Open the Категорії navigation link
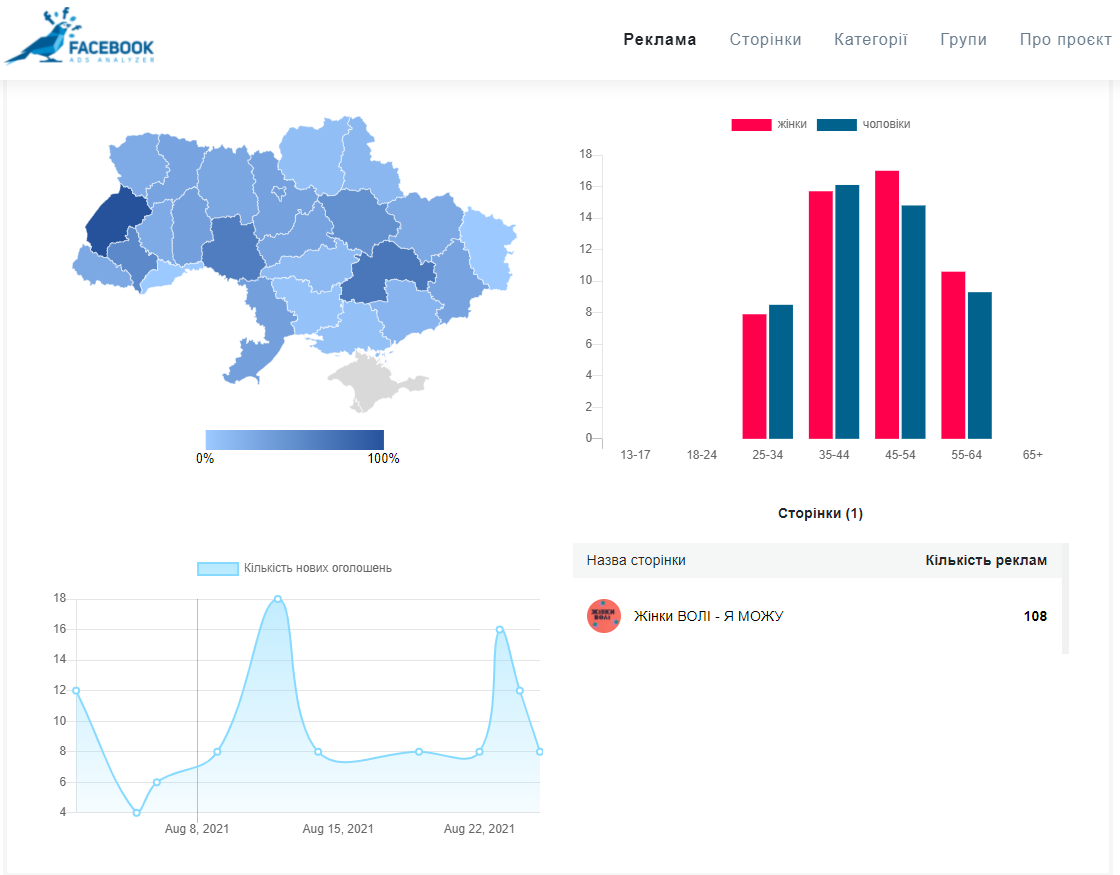1120x875 pixels. pyautogui.click(x=871, y=40)
